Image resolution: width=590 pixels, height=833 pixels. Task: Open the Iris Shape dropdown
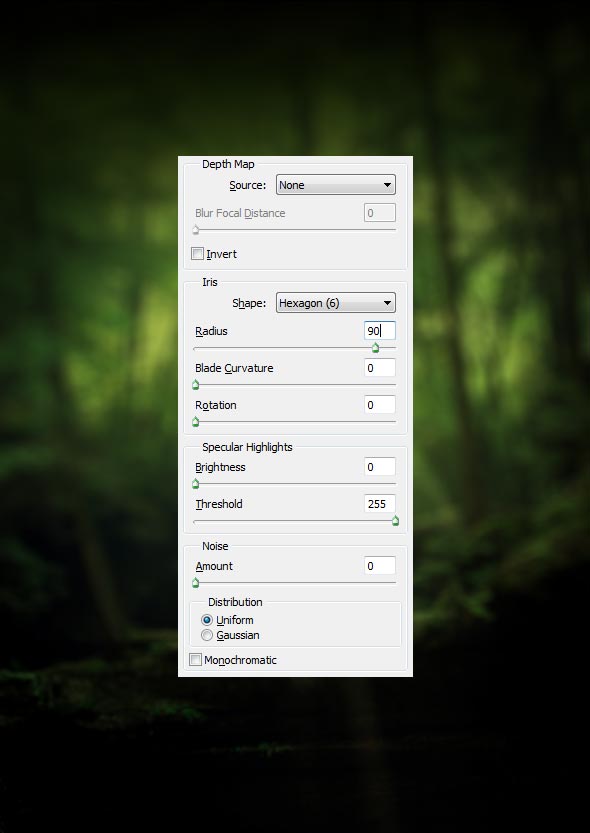(336, 303)
